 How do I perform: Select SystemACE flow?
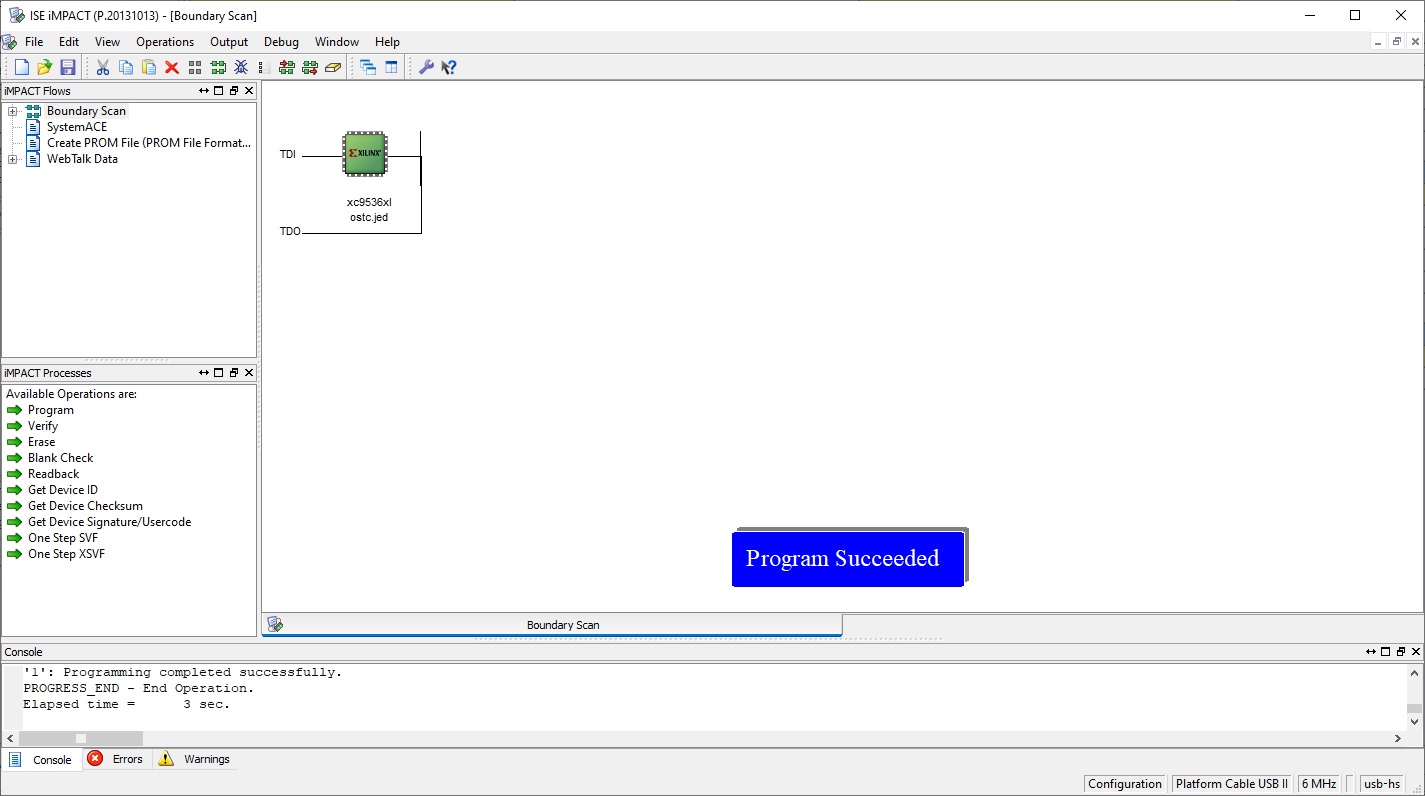click(77, 127)
